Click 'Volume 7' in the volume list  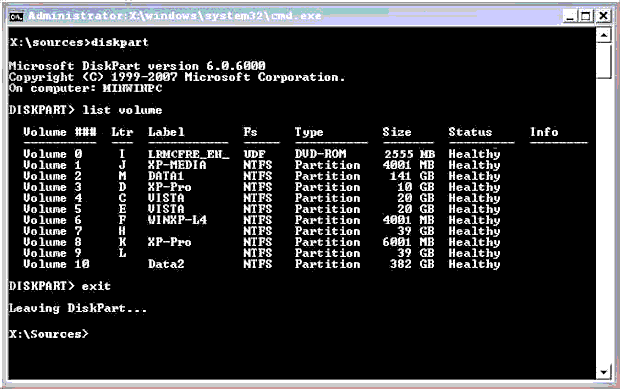tap(53, 231)
